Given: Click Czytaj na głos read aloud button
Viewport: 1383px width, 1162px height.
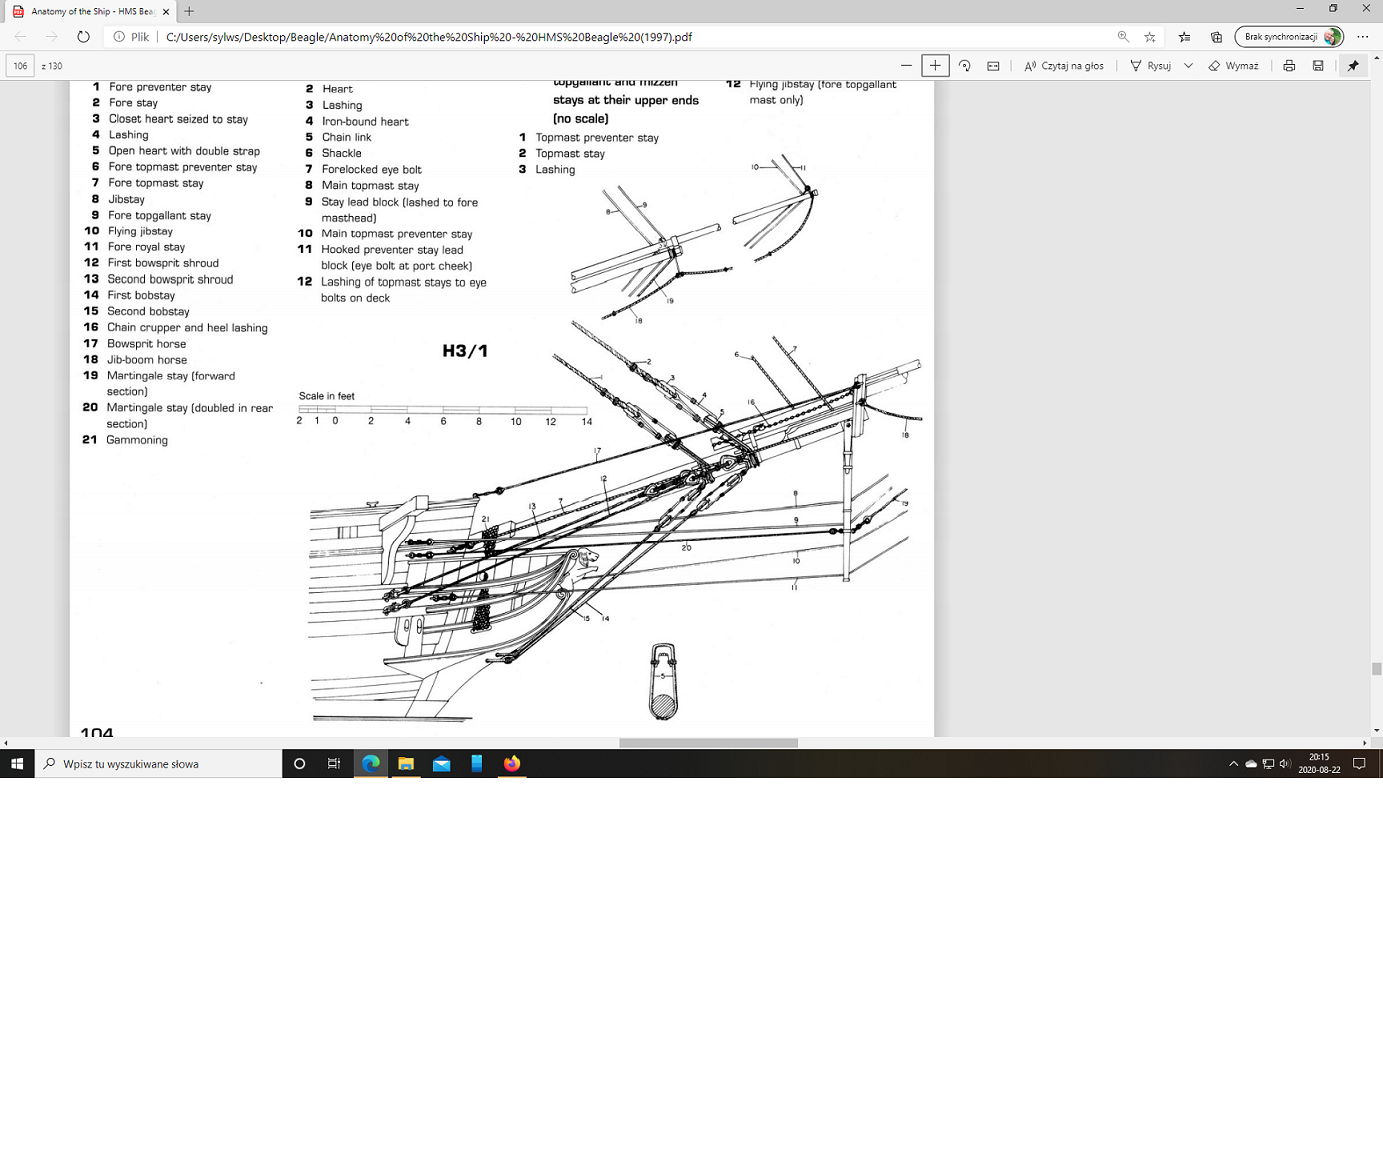Looking at the screenshot, I should 1064,66.
